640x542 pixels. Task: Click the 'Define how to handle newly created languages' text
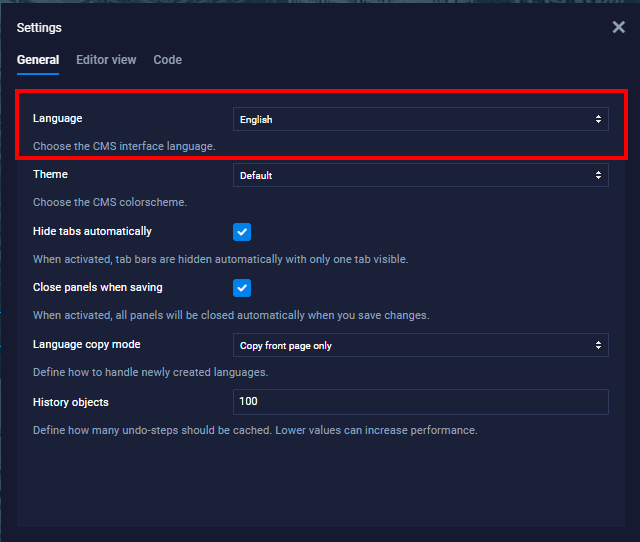[x=150, y=372]
